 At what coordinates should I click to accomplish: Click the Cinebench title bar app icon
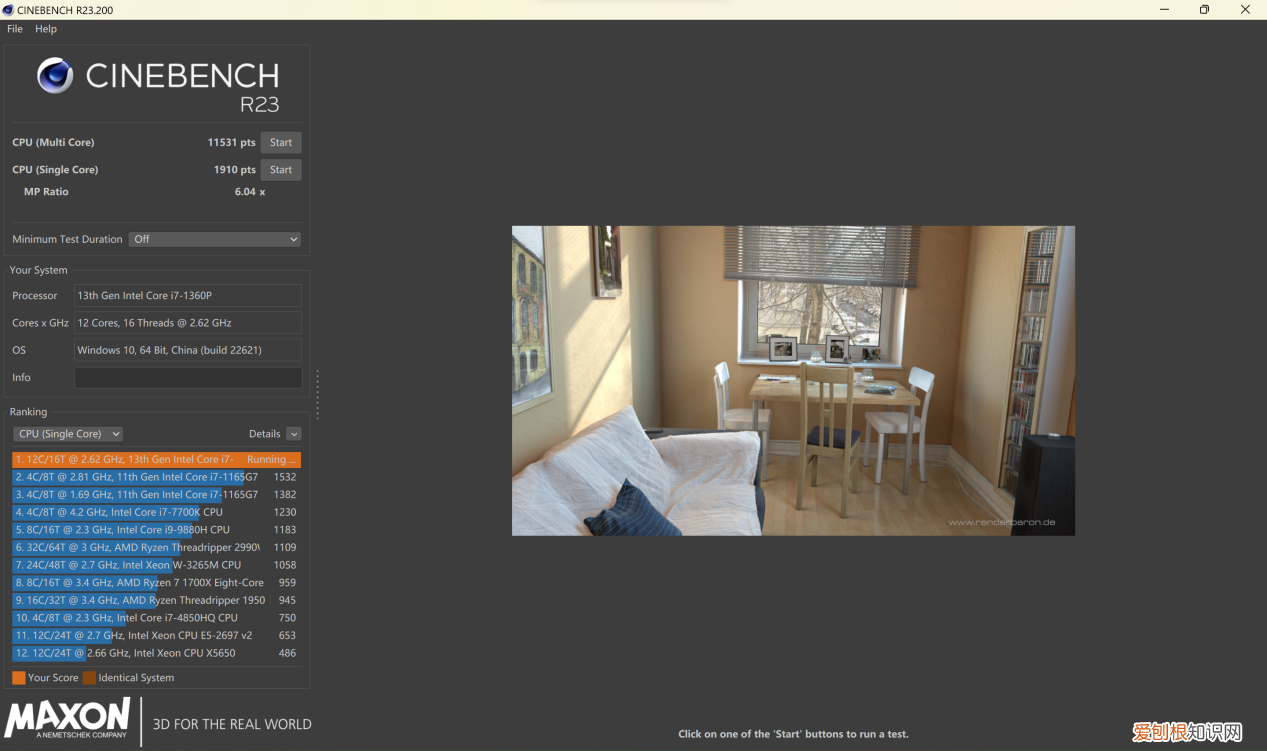tap(8, 10)
